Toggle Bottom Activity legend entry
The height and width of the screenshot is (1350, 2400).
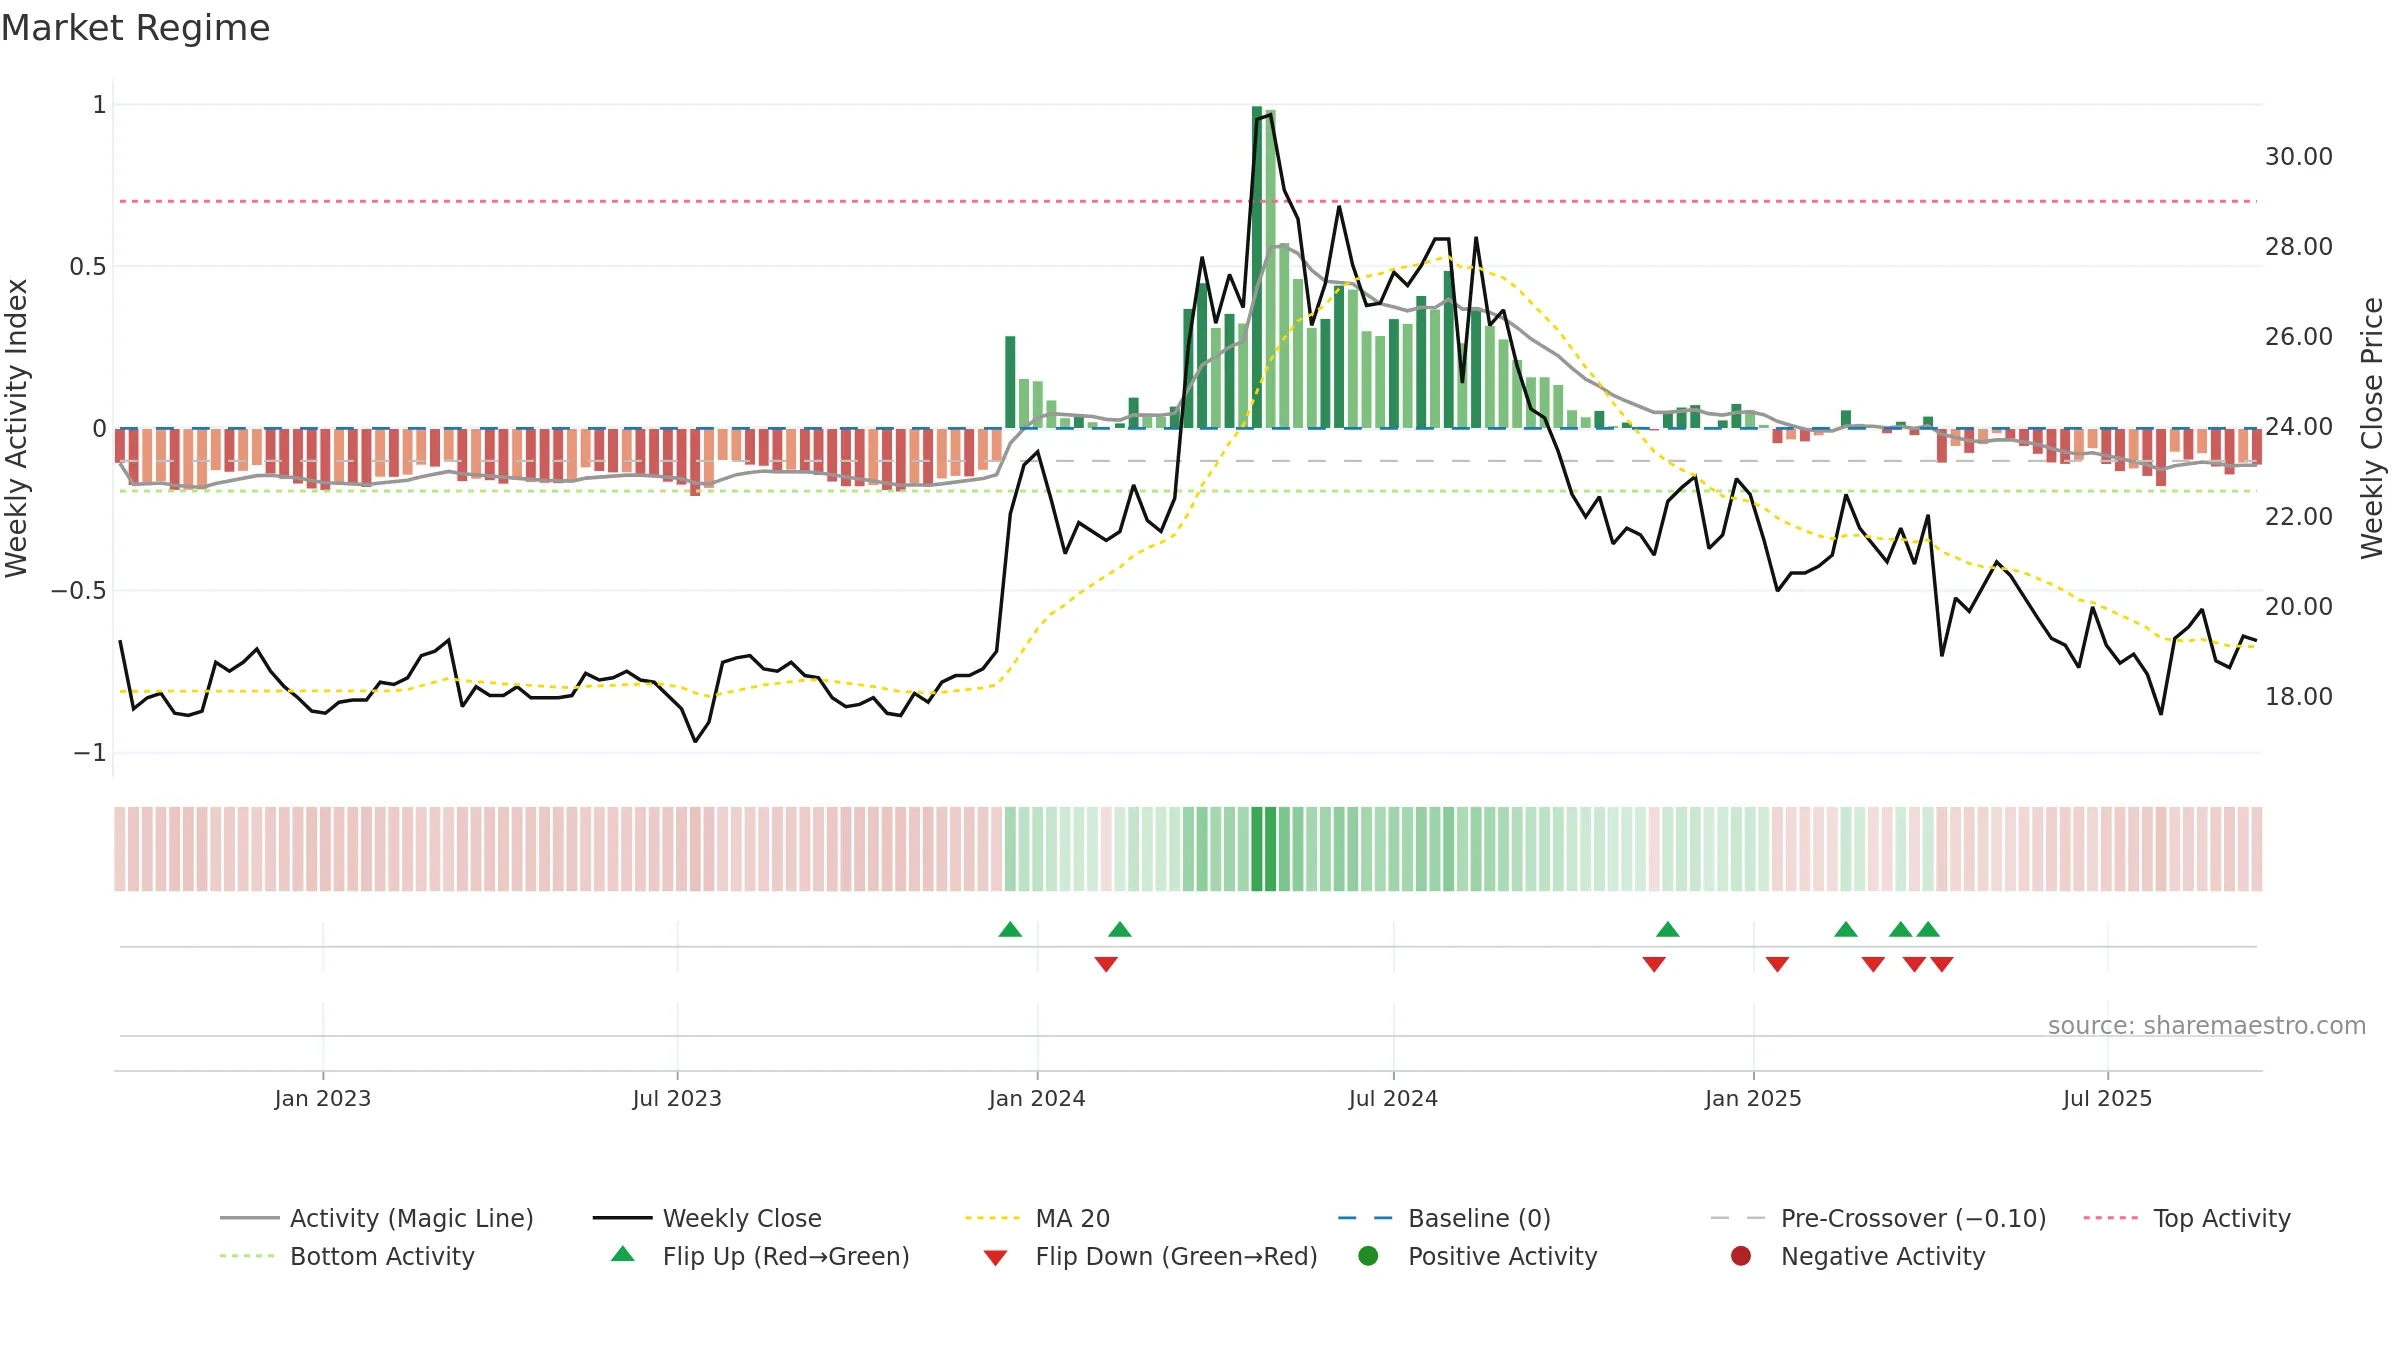(347, 1256)
